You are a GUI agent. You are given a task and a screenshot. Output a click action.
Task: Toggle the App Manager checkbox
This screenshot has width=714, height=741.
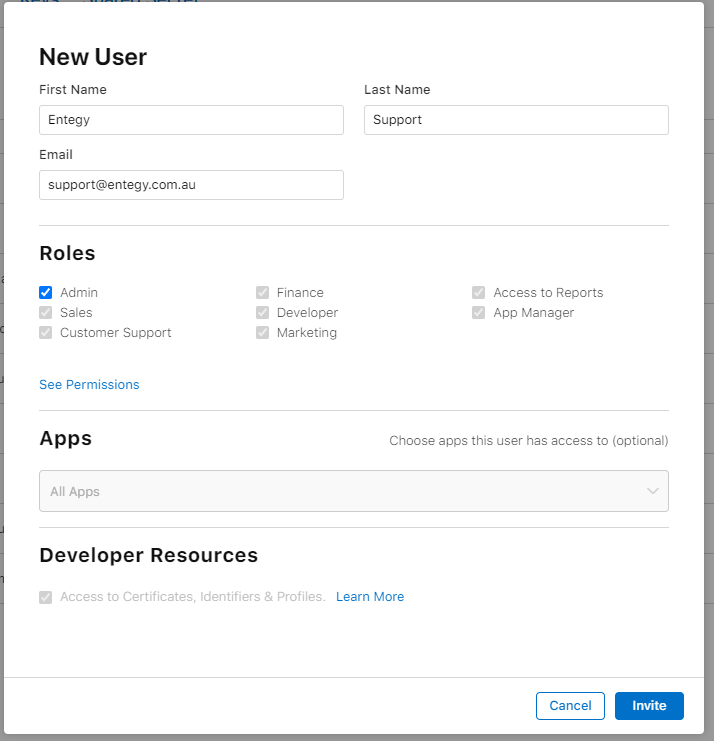coord(478,312)
